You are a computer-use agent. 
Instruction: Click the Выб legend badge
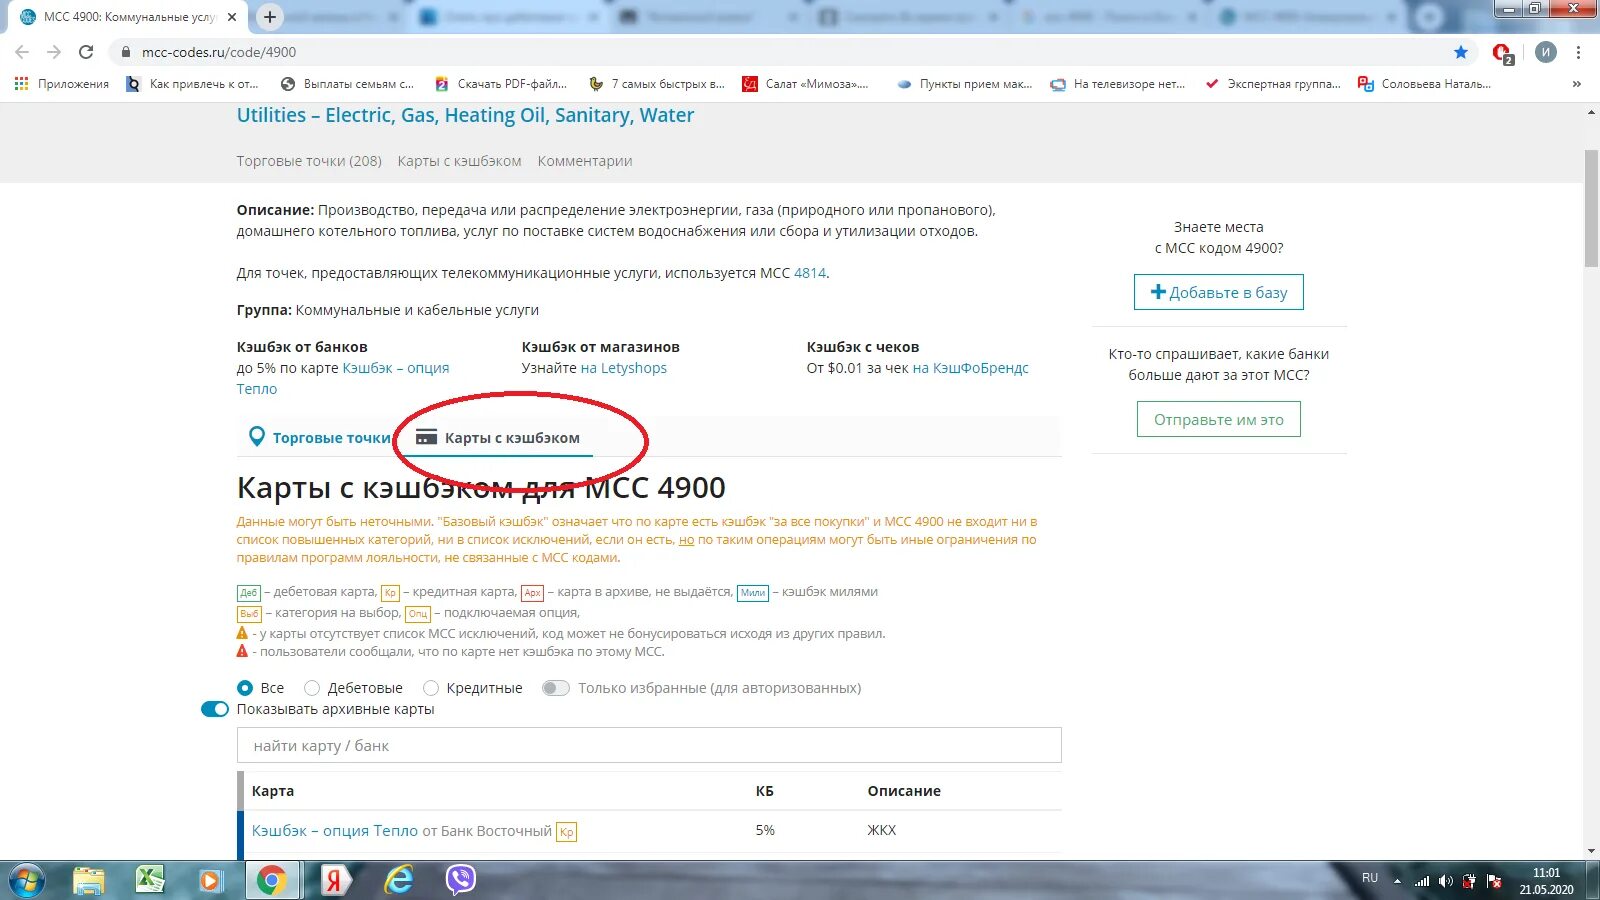click(x=249, y=614)
